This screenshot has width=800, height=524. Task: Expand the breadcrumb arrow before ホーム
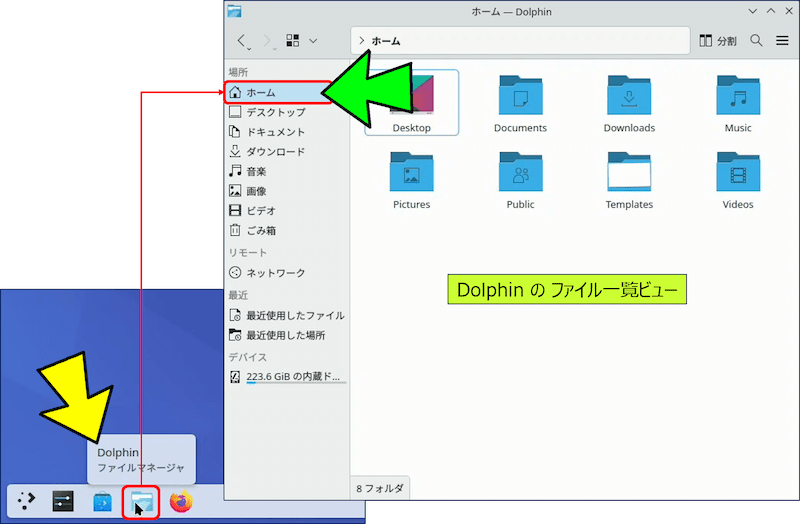tap(361, 41)
